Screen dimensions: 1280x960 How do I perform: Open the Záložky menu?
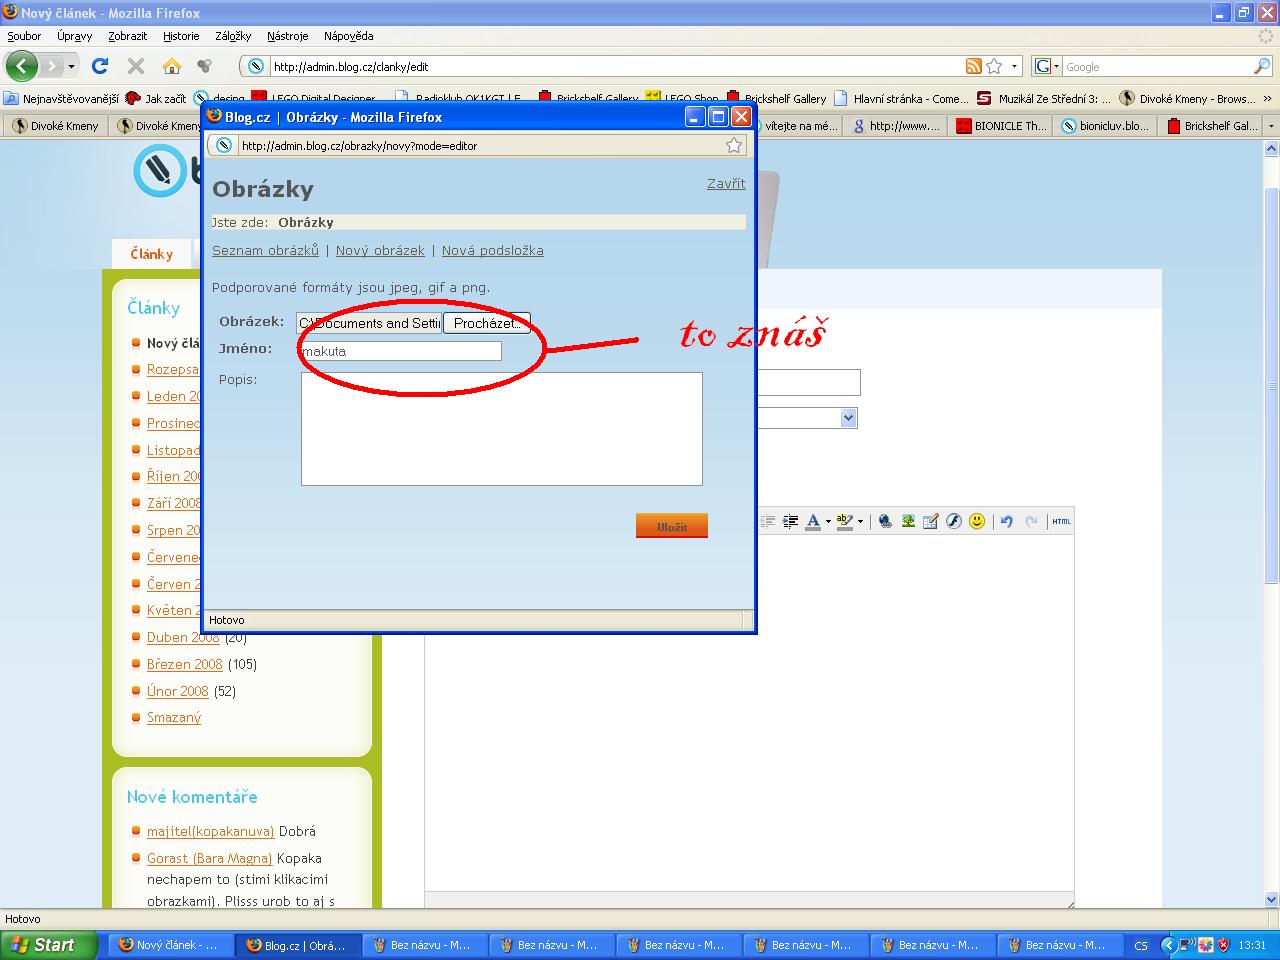click(233, 36)
